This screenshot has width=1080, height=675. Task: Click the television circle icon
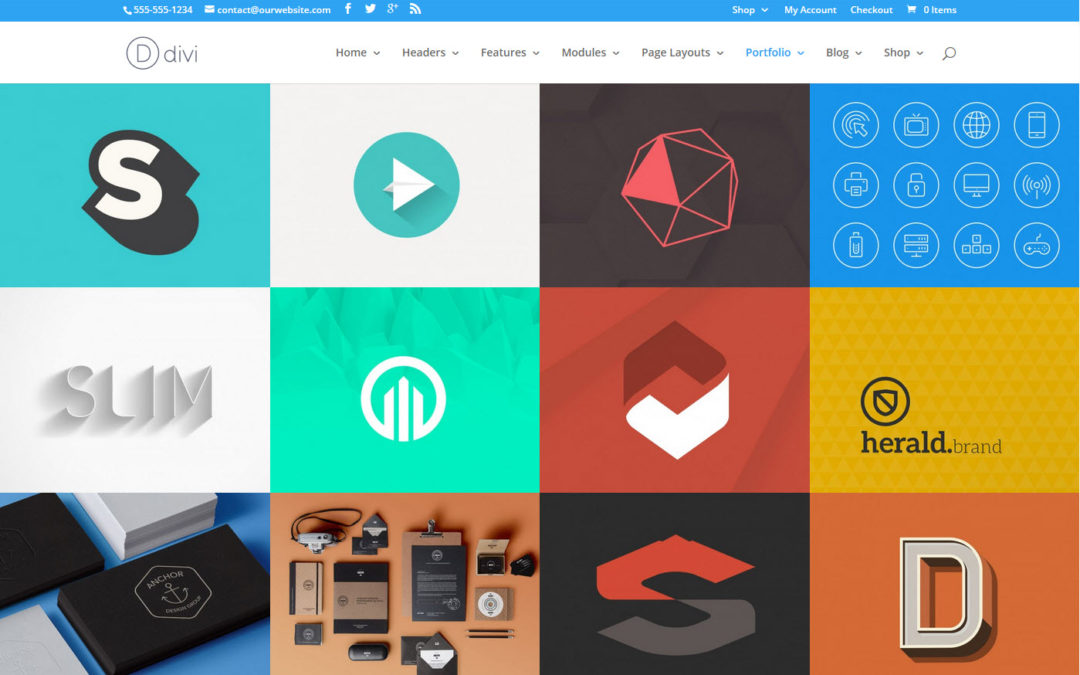pos(915,125)
